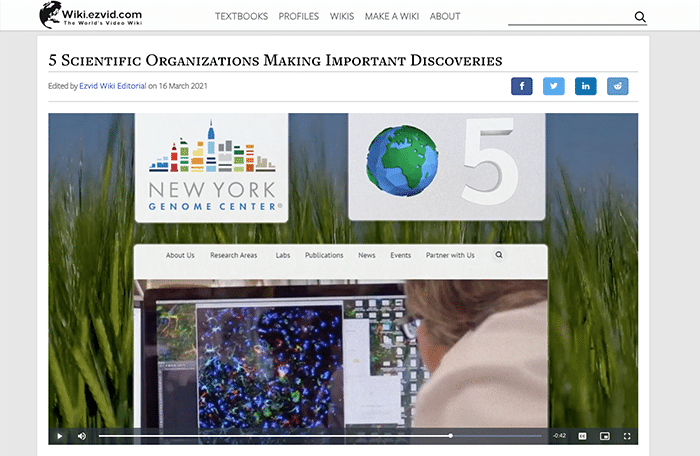Share the article on LinkedIn
700x456 pixels.
(586, 86)
